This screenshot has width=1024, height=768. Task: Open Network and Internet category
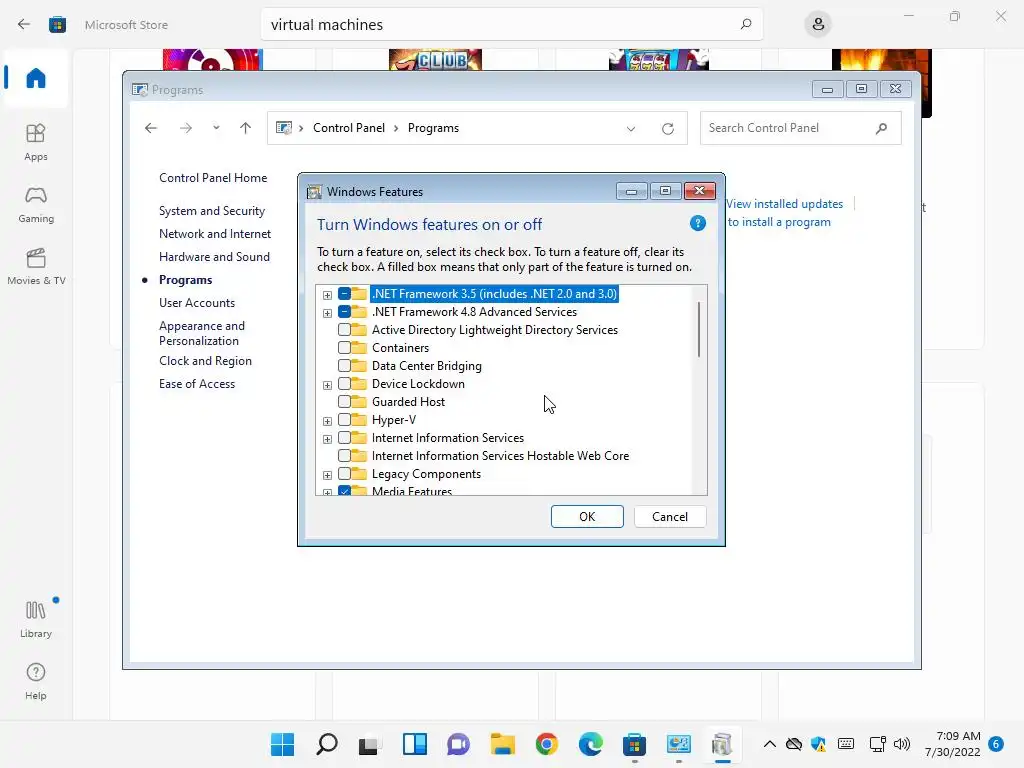tap(215, 234)
